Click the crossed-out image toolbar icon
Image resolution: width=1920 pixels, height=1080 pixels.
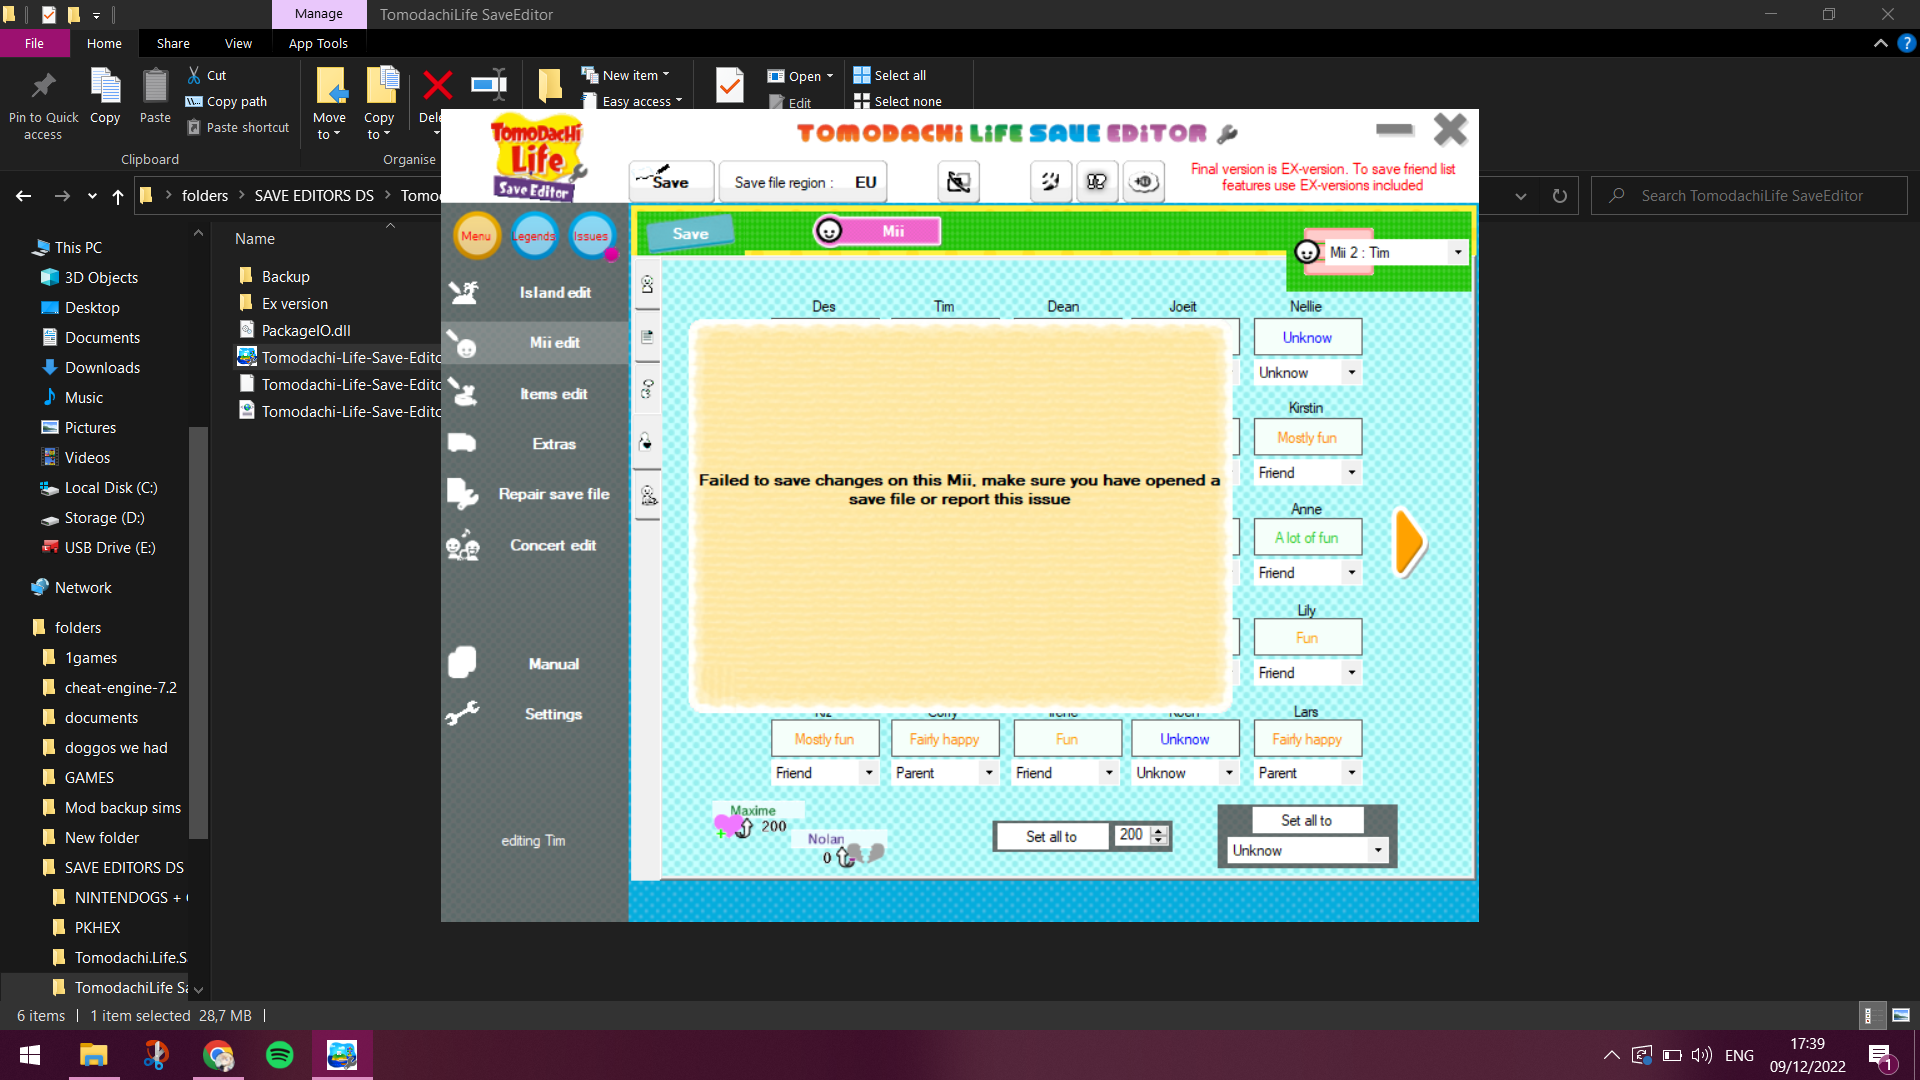pyautogui.click(x=958, y=182)
